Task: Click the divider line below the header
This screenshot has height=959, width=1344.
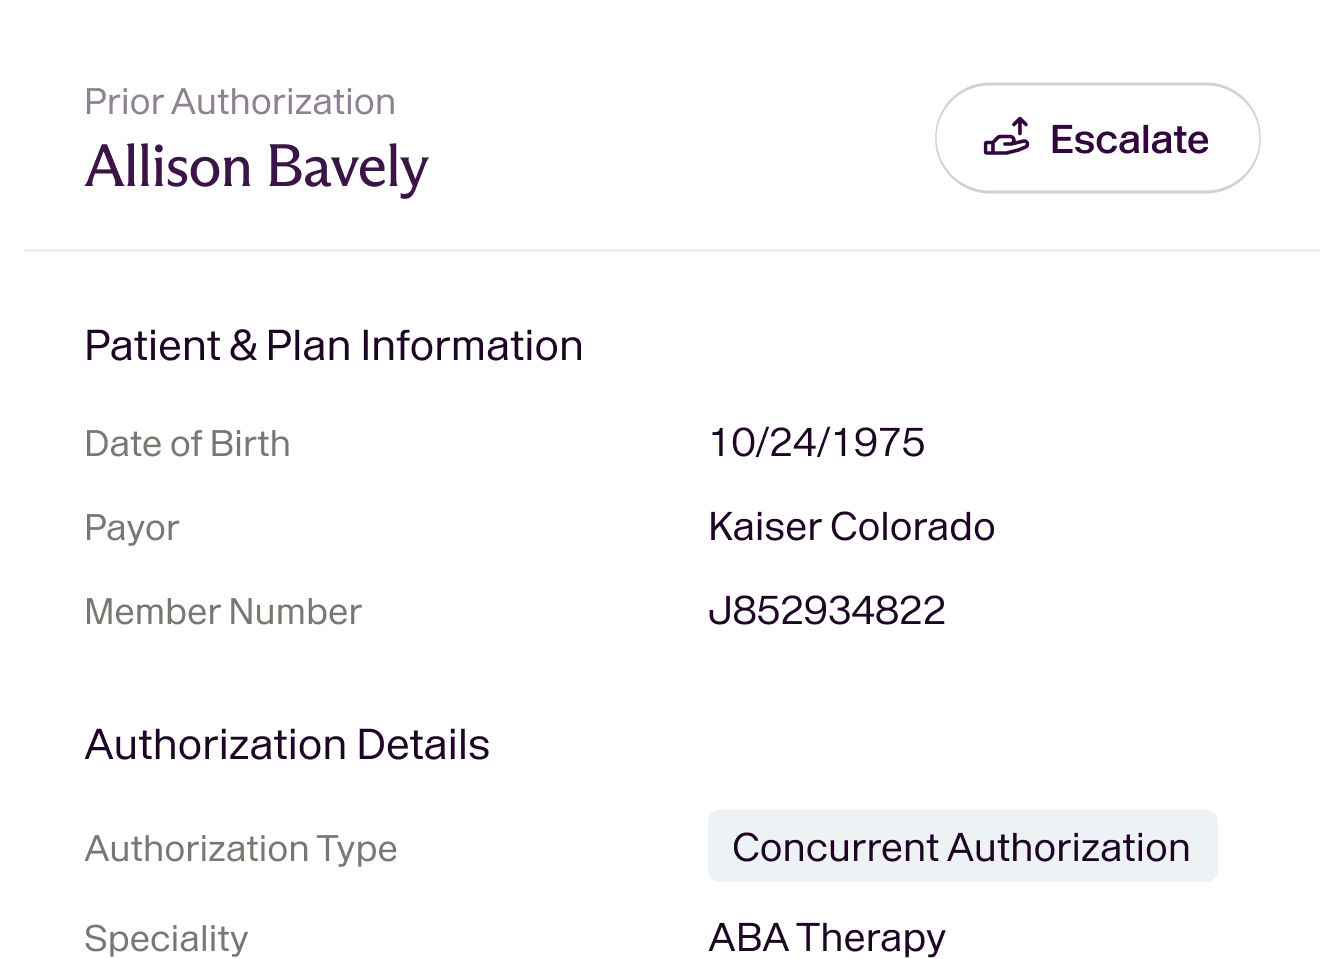Action: (672, 250)
